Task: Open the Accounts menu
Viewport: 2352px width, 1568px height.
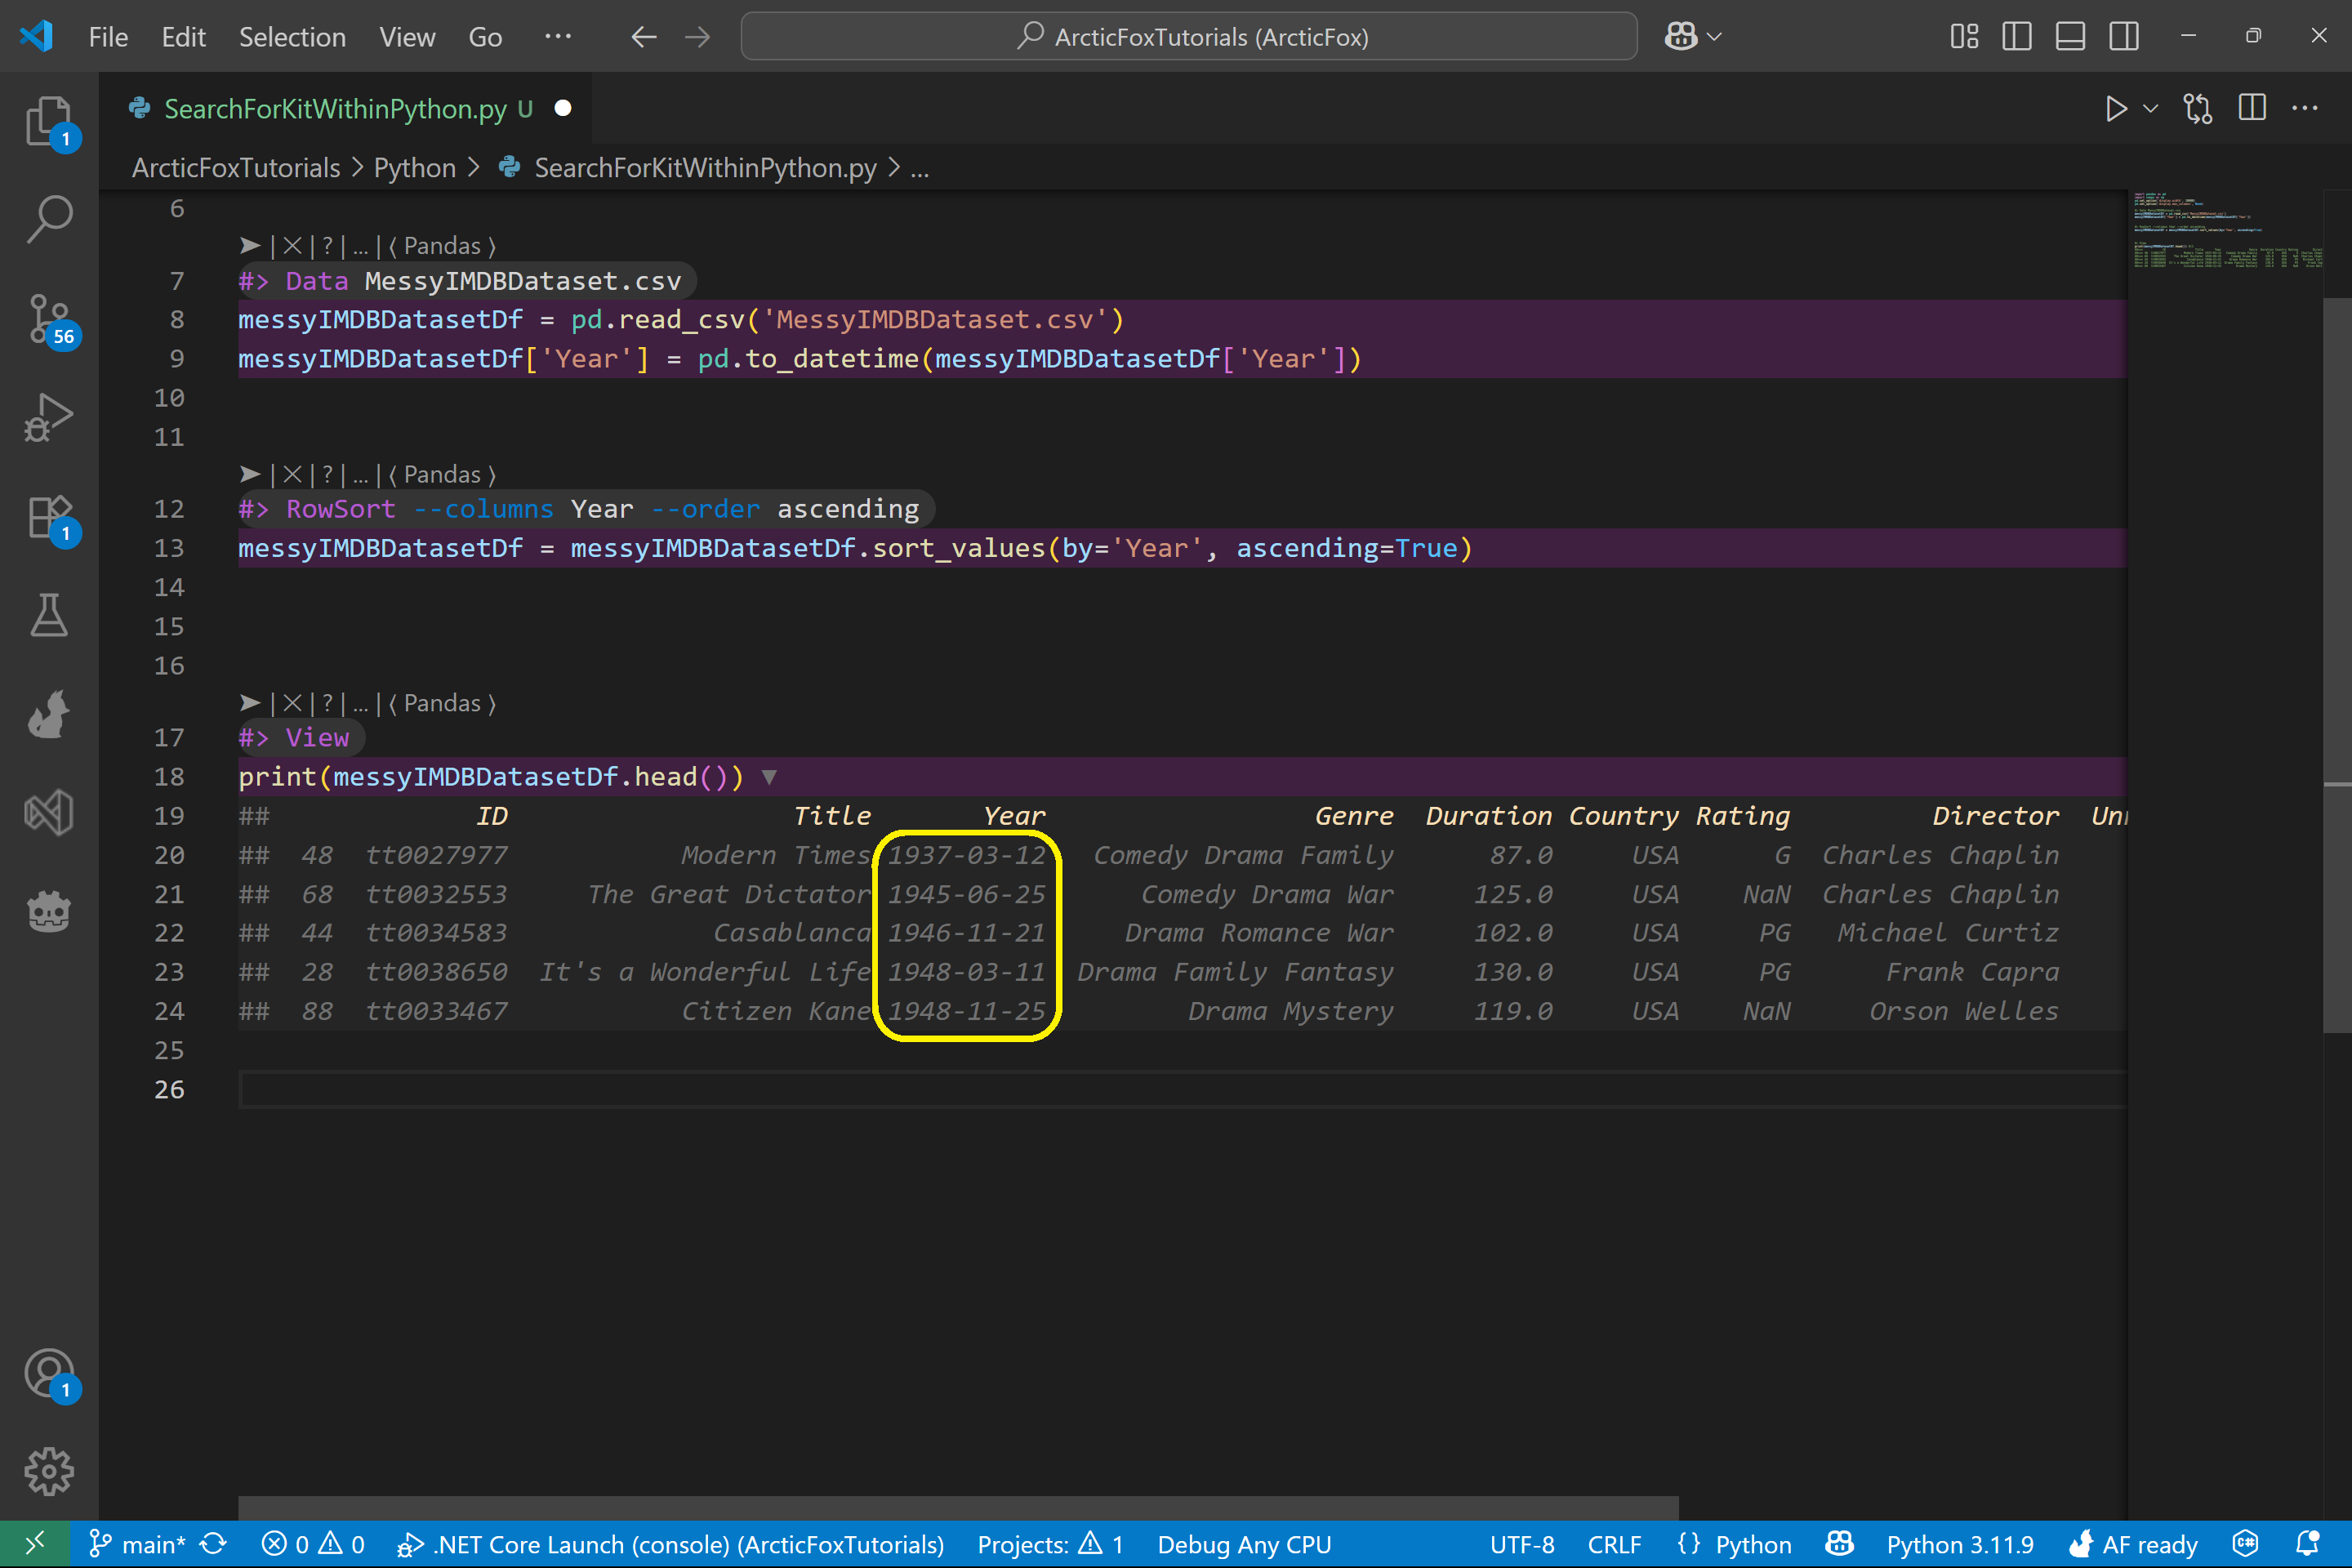Action: coord(48,1374)
